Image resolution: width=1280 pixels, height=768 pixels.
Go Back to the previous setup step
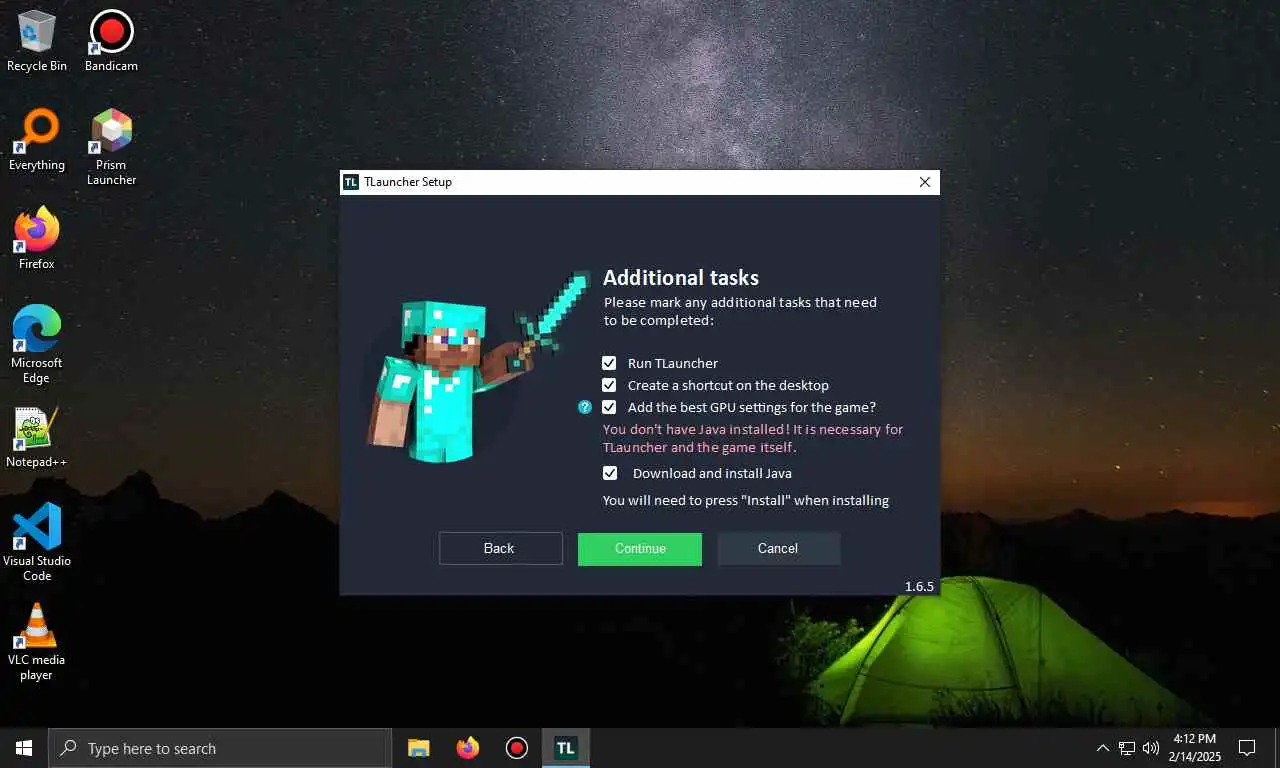click(500, 548)
